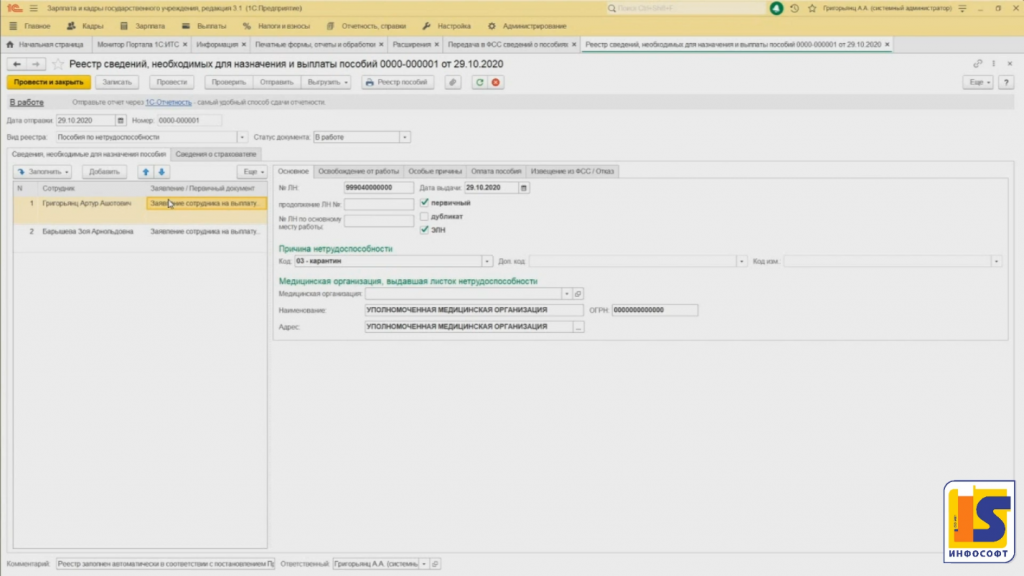The image size is (1024, 576).
Task: Expand the Код причины нетрудоспособности dropdown
Action: click(x=487, y=261)
